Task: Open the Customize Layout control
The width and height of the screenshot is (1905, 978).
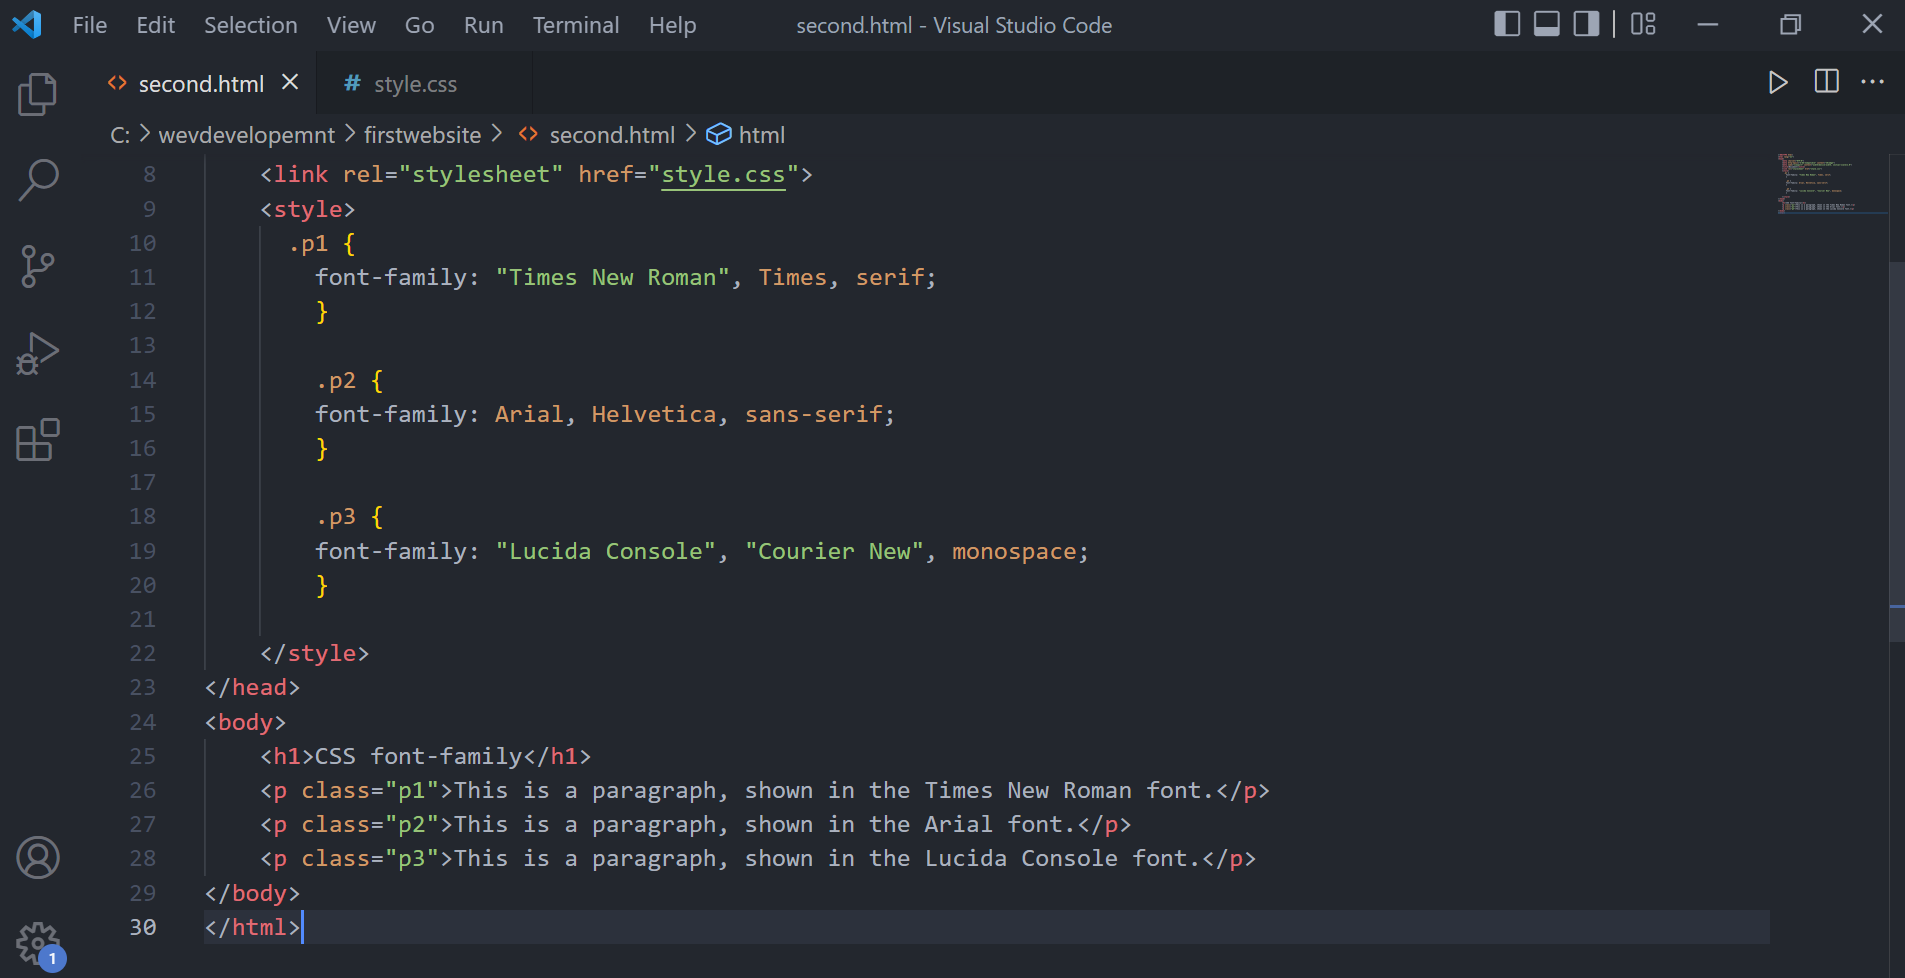Action: [x=1643, y=24]
